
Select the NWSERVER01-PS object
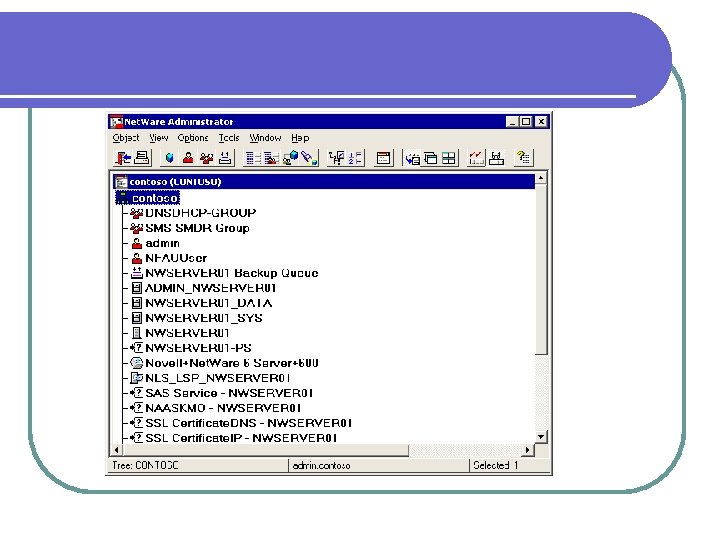click(x=198, y=348)
